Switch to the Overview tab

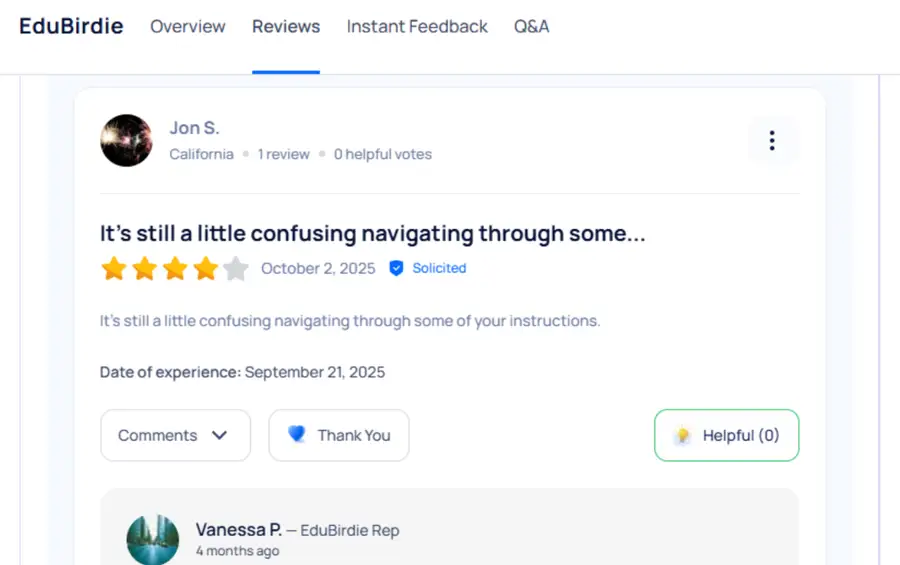[x=188, y=27]
